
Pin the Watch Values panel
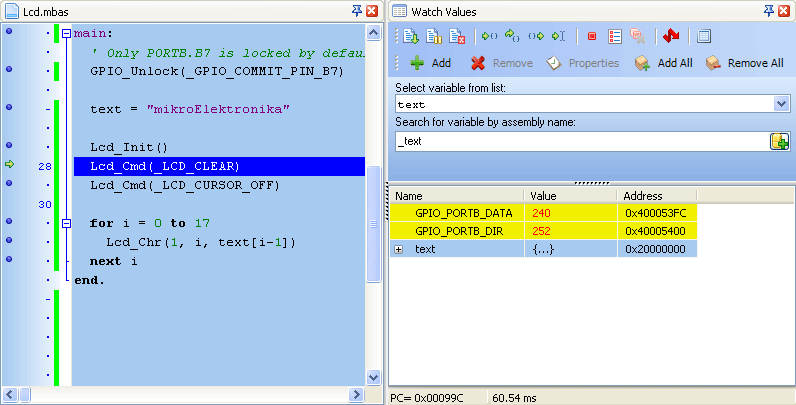tap(770, 11)
